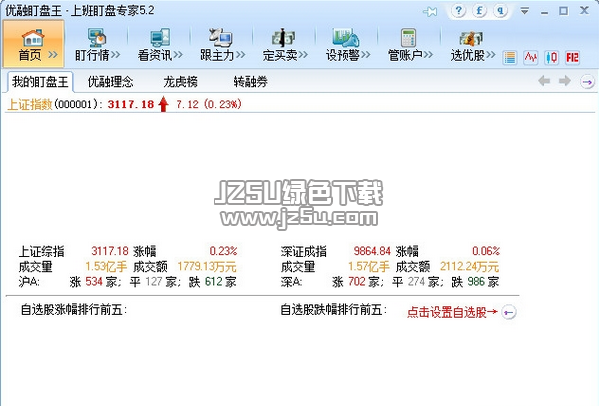Click the pin window icon
Viewport: 599px width, 406px height.
tap(430, 11)
